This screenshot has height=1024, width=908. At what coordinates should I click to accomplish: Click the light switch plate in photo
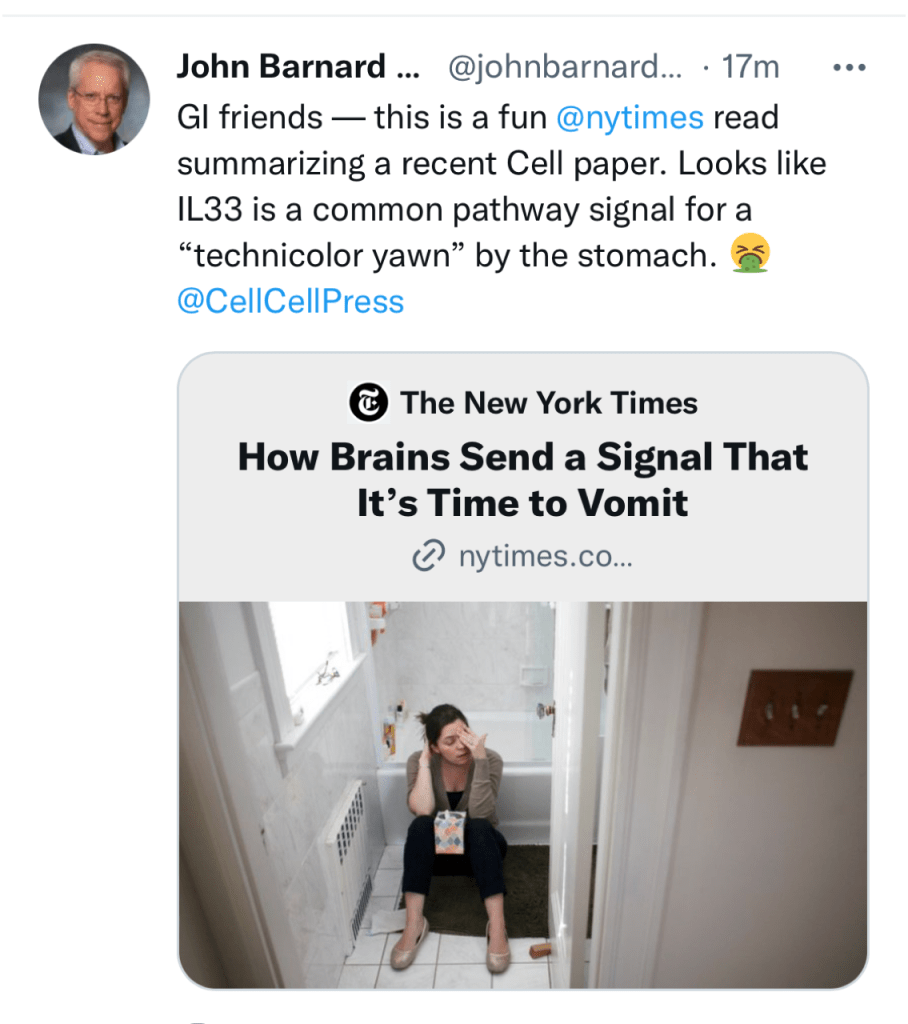pos(795,708)
